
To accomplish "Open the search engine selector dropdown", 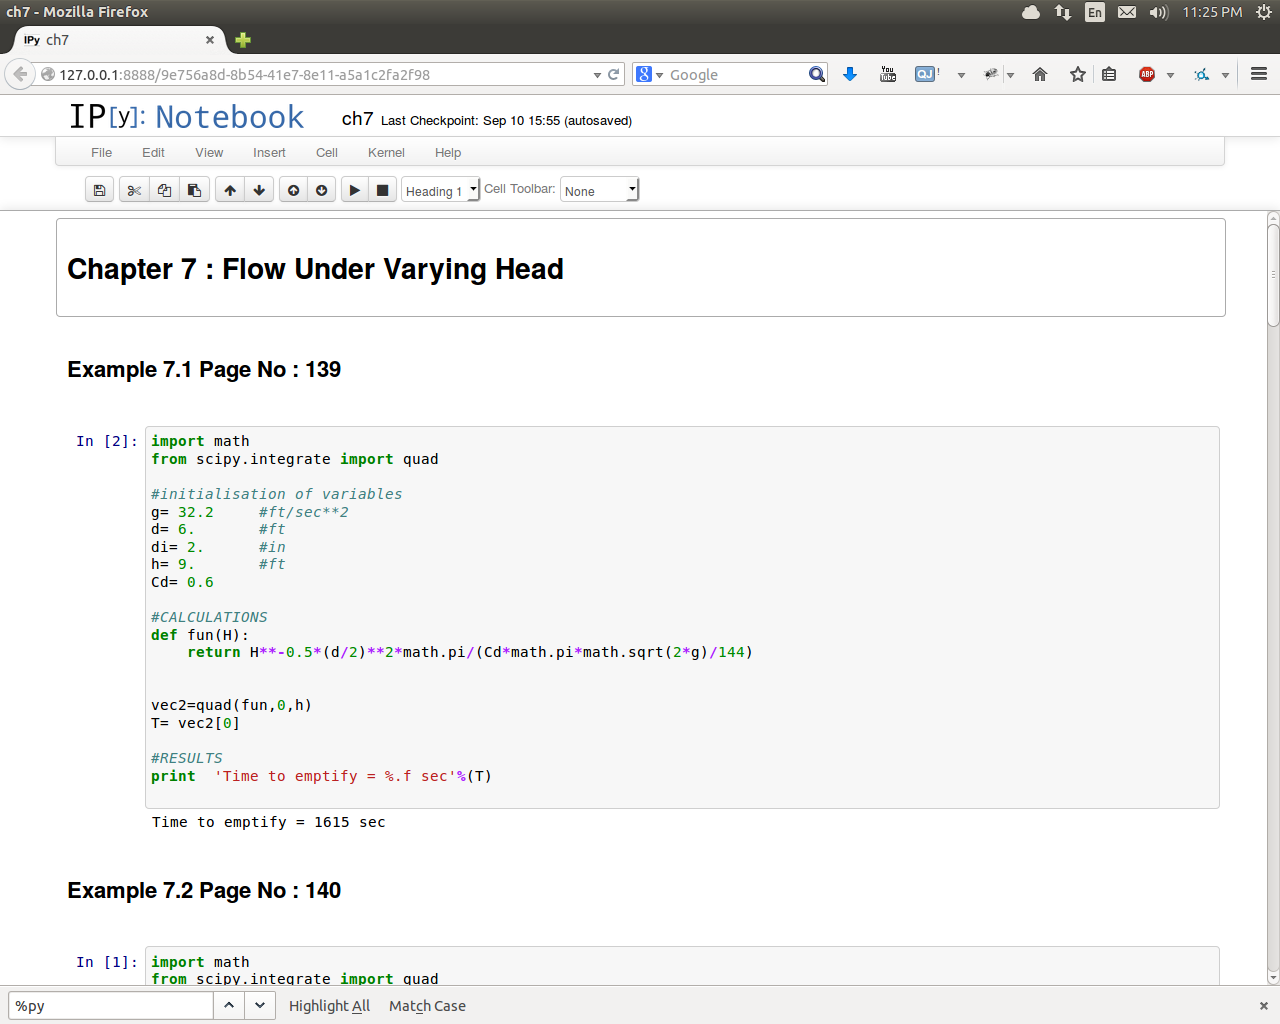I will (x=650, y=75).
